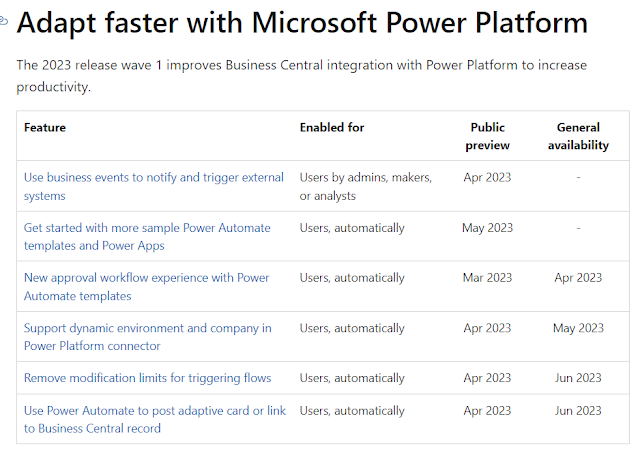Click the May 2023 general availability cell

click(578, 328)
